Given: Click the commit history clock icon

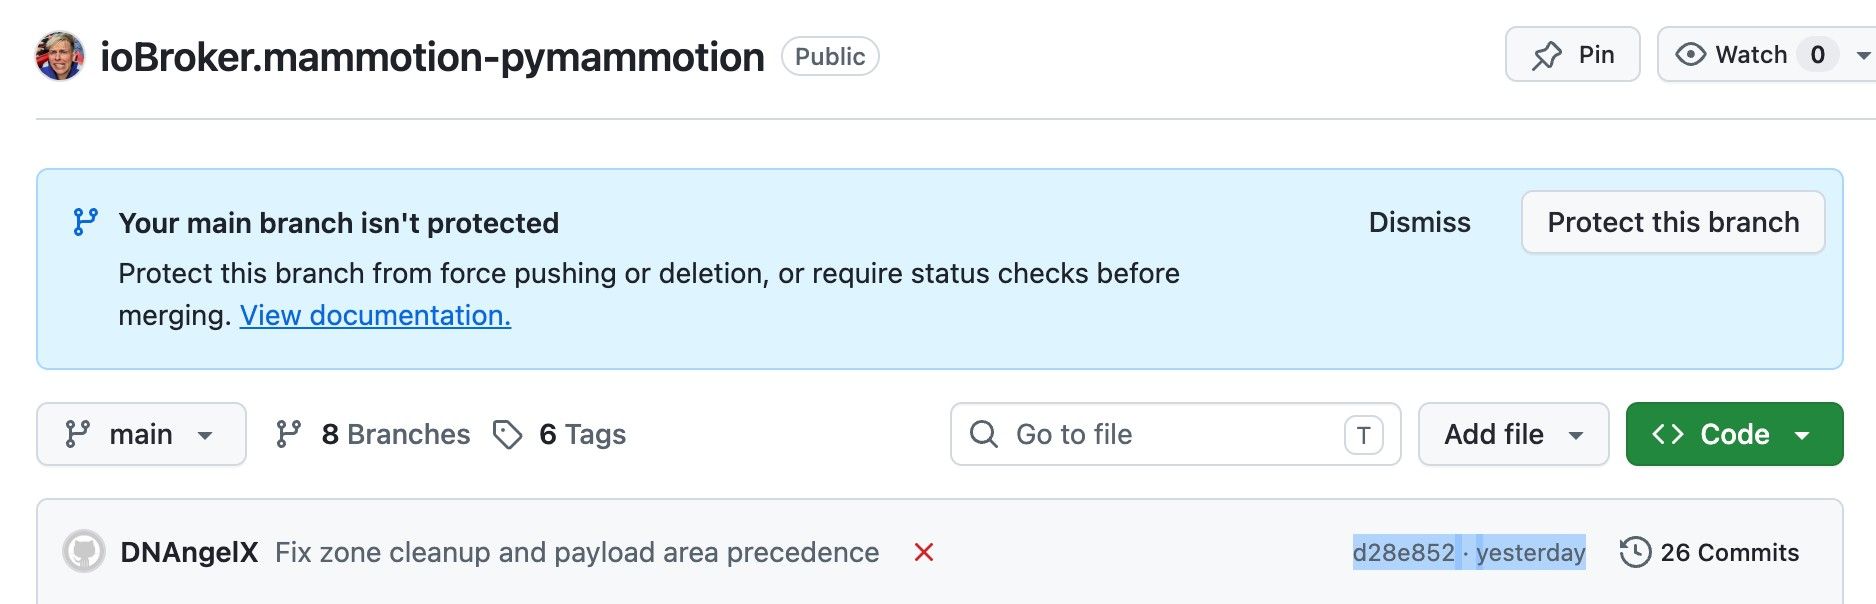Looking at the screenshot, I should 1635,552.
